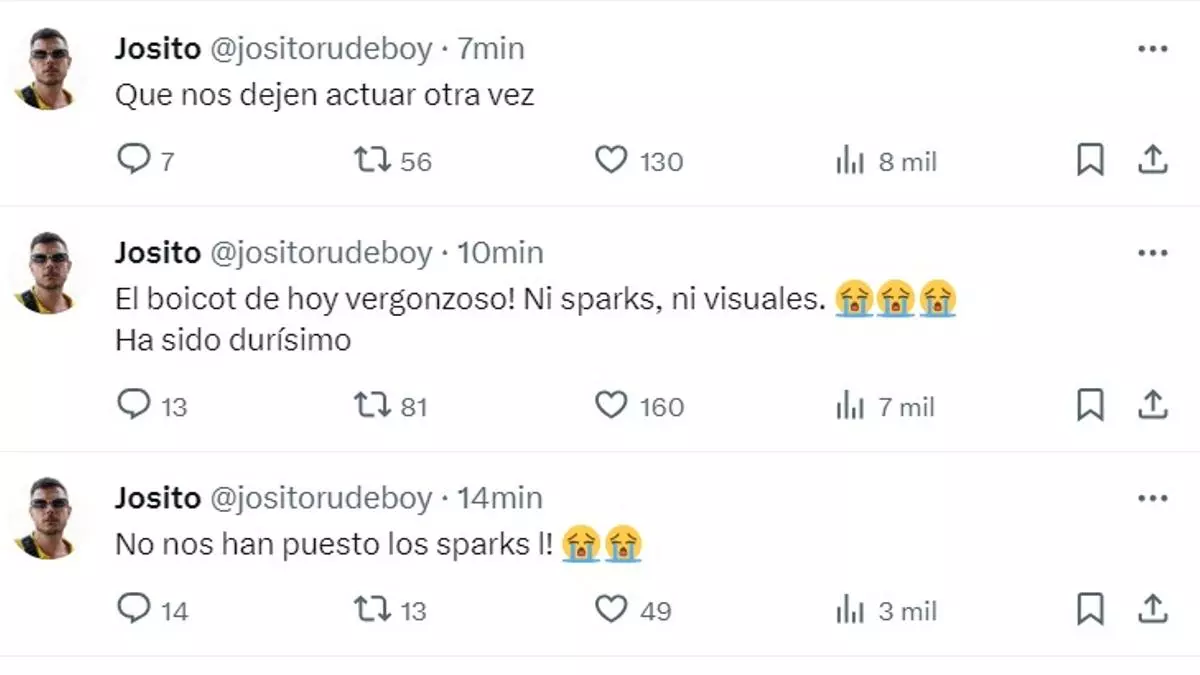Like the tweet with 160 likes
This screenshot has height=675, width=1200.
pos(611,405)
